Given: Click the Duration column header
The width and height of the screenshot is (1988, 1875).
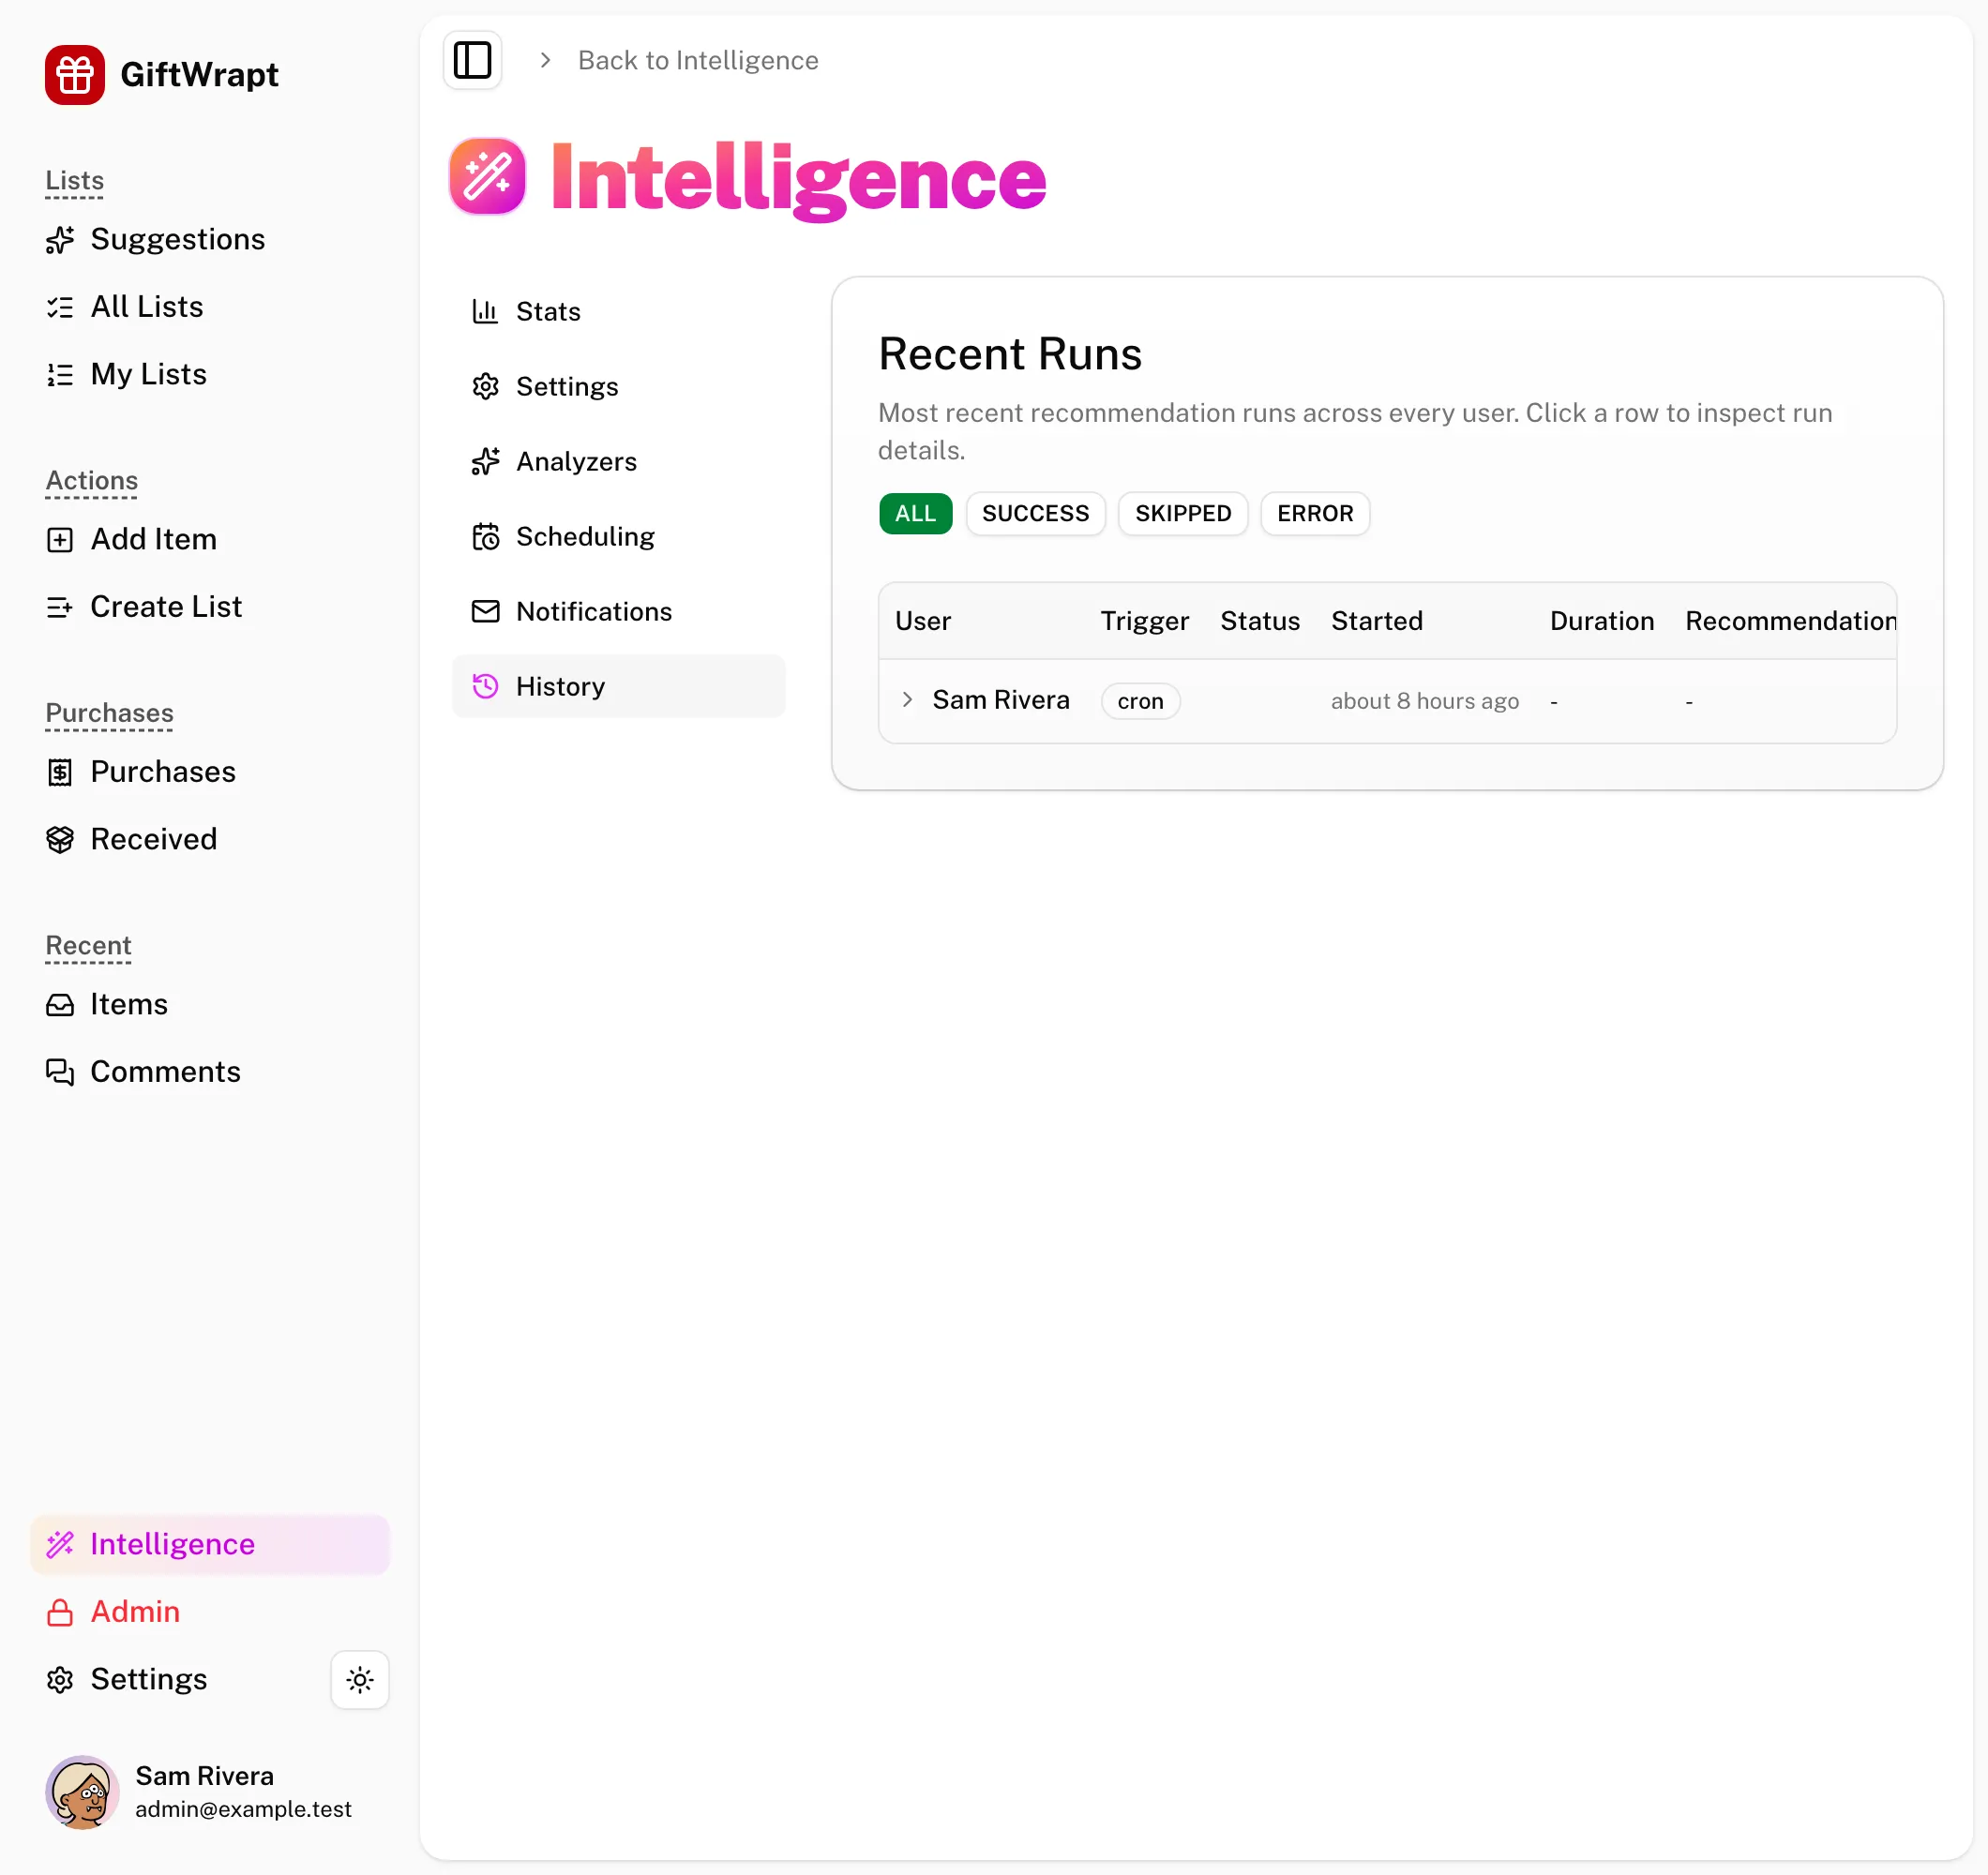Looking at the screenshot, I should tap(1601, 621).
